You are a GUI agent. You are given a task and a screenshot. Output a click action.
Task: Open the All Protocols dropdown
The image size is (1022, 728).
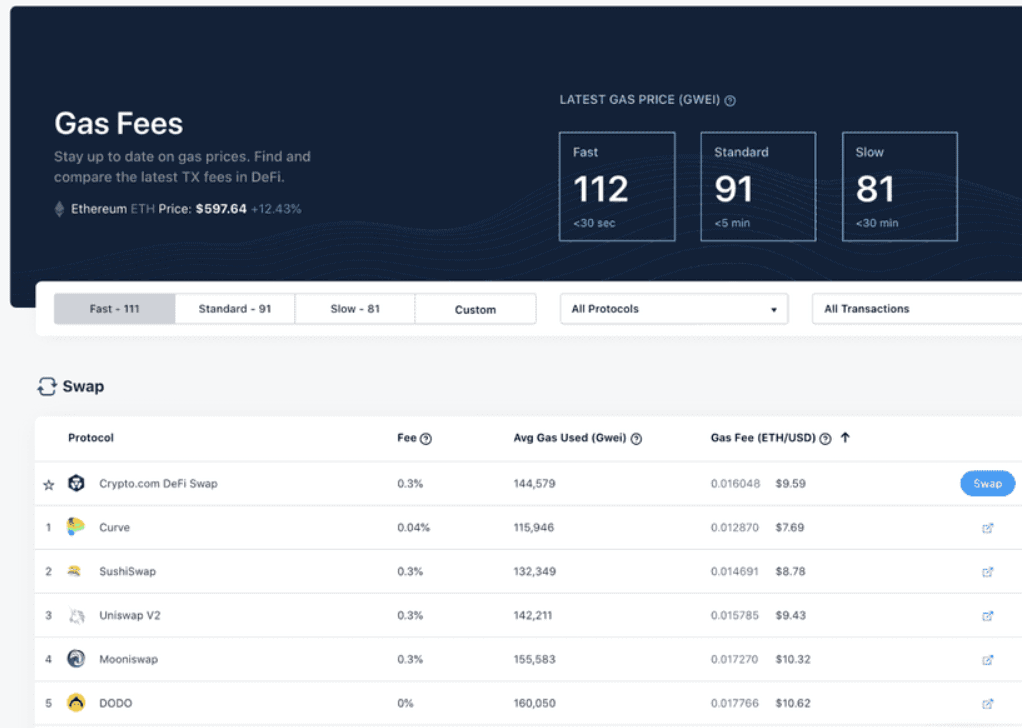673,309
